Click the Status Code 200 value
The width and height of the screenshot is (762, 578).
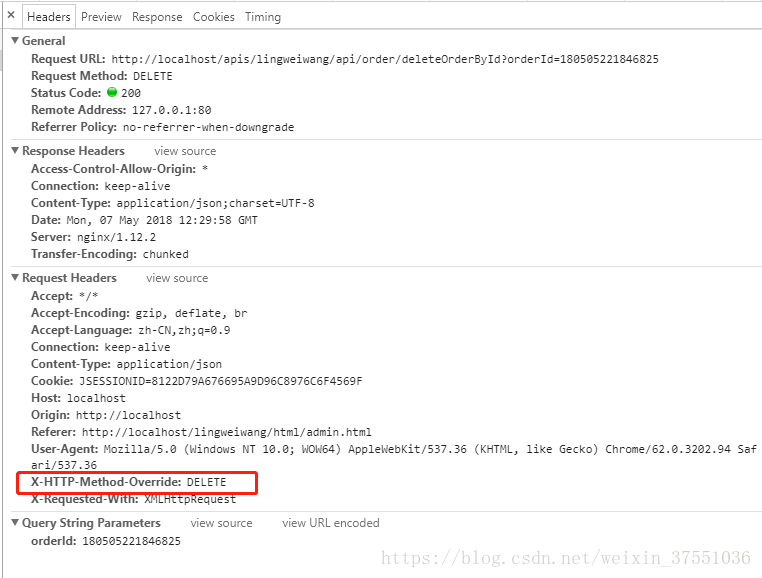tap(131, 93)
